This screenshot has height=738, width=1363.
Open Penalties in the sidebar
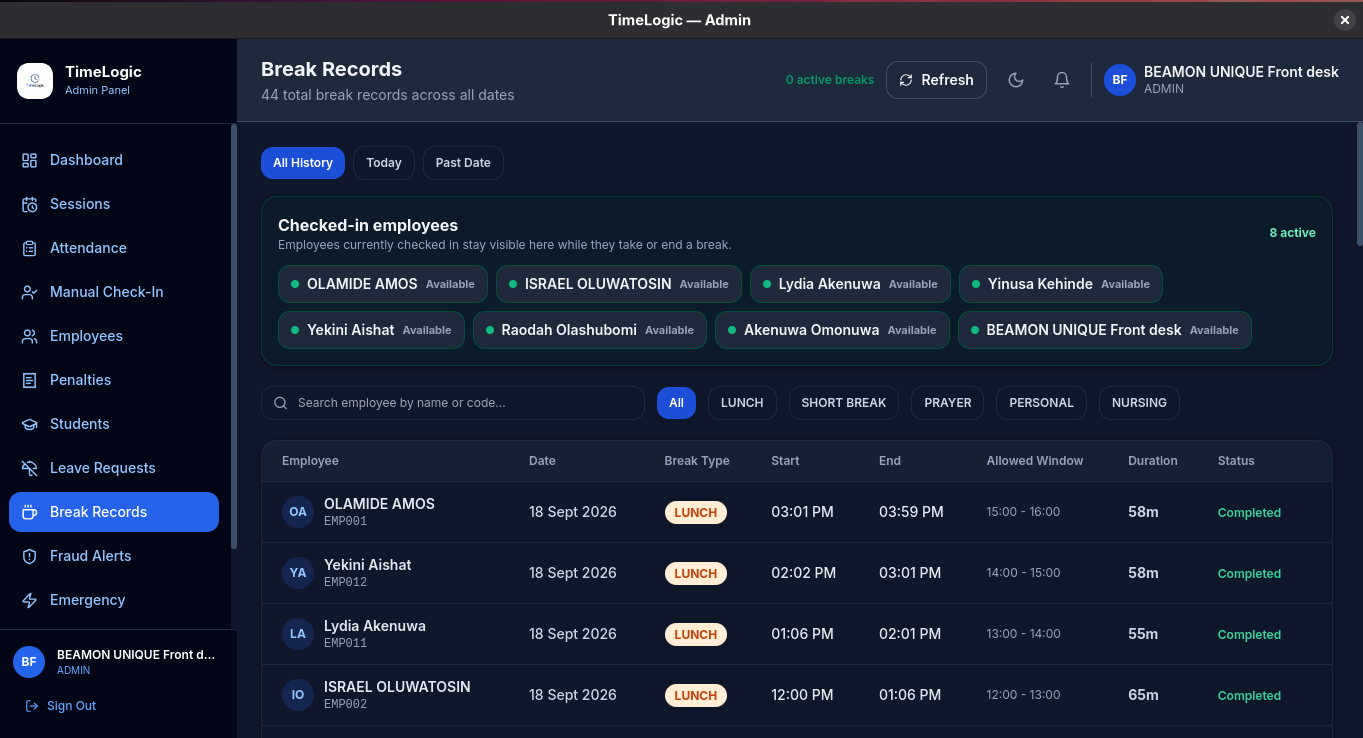coord(114,380)
